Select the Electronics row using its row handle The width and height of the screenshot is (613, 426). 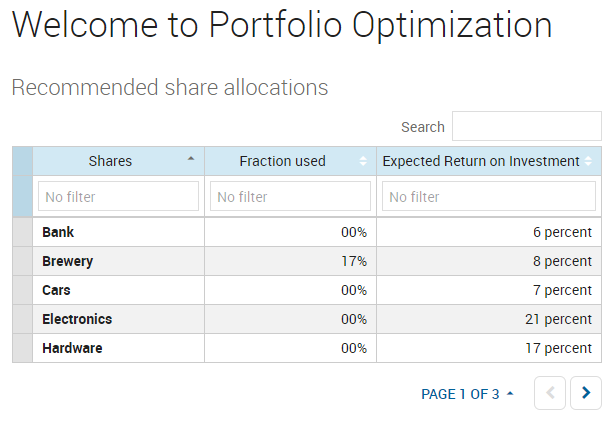click(22, 319)
